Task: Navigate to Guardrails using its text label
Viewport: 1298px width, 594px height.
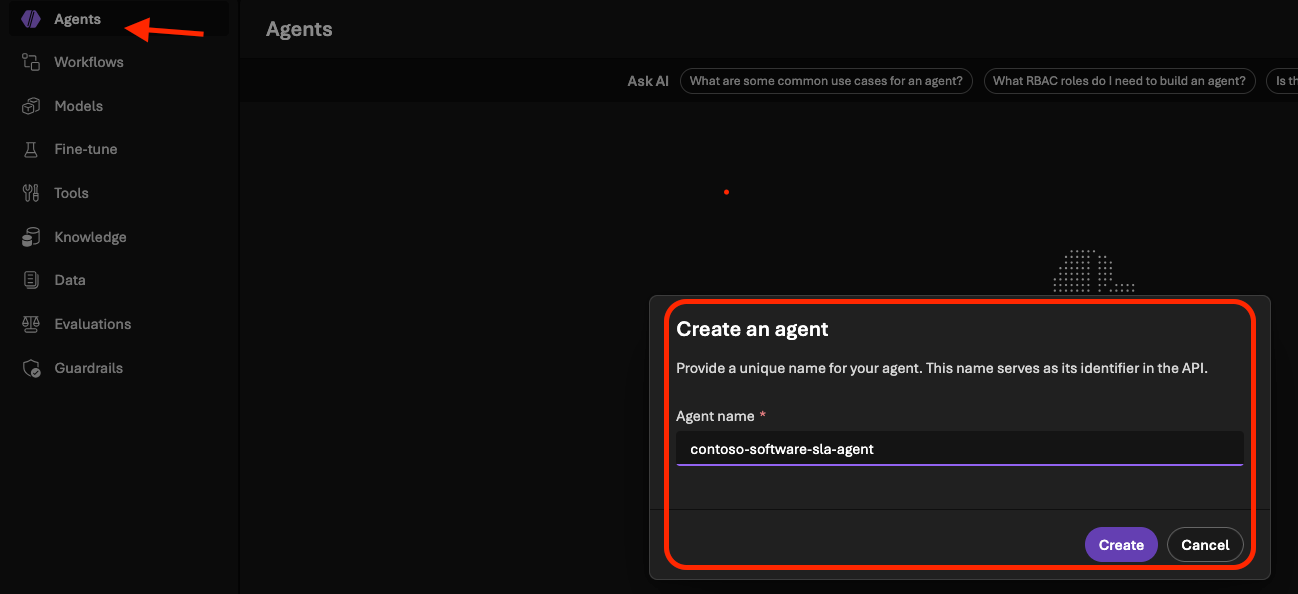Action: pos(89,368)
